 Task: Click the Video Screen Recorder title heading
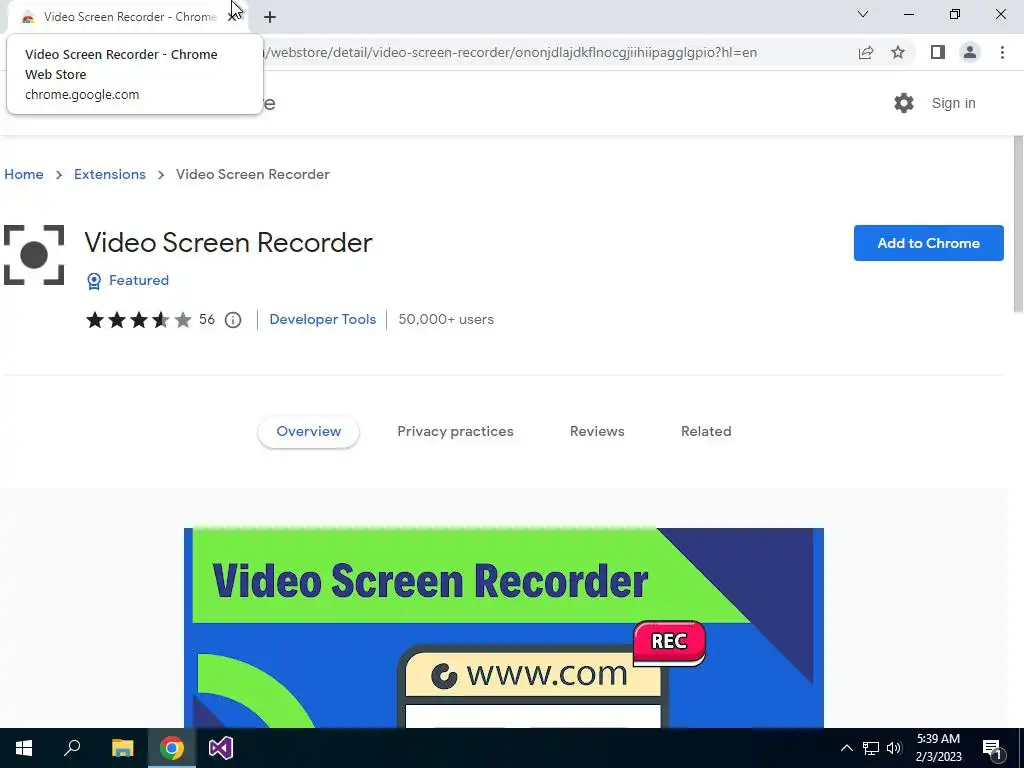tap(229, 243)
